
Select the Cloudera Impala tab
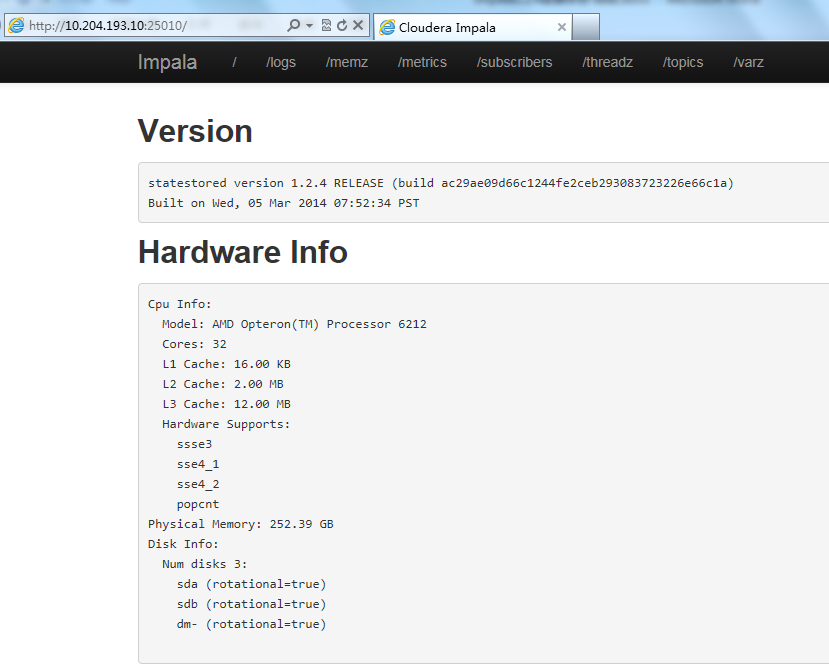[472, 27]
